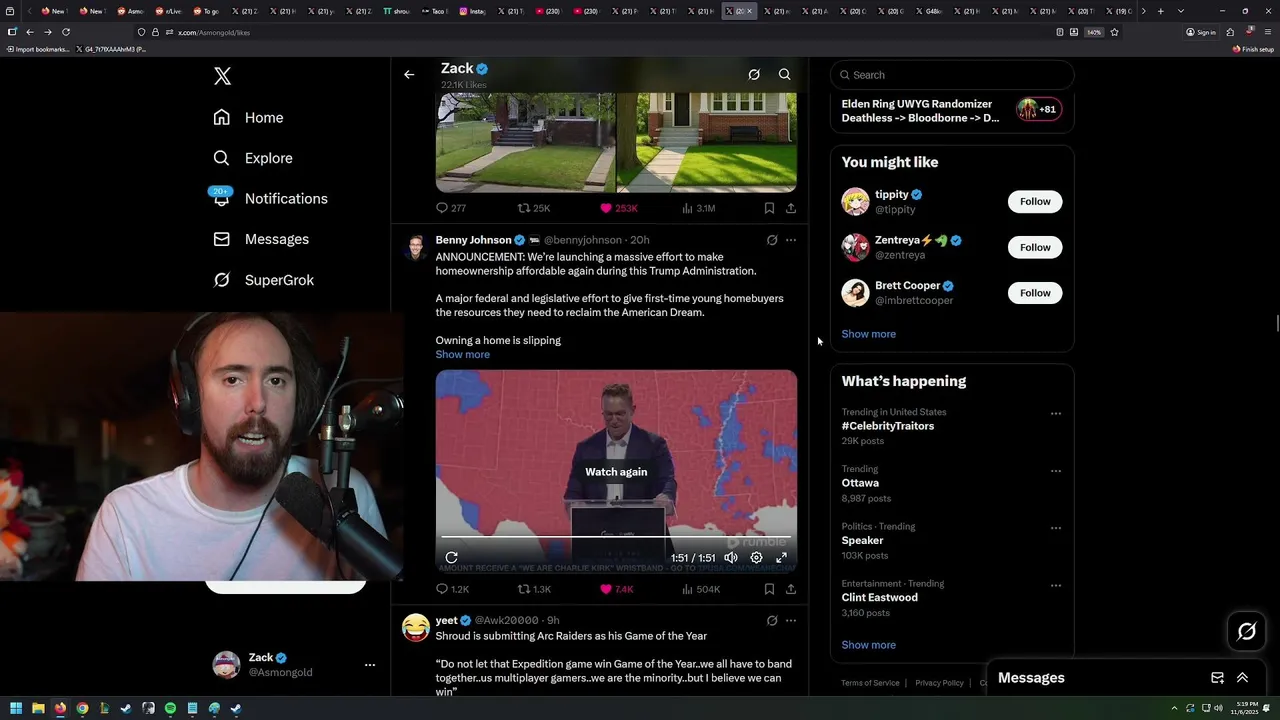Repost Benny Johnson post (1.3K)
Screen dimensions: 1280x720
[x=534, y=589]
